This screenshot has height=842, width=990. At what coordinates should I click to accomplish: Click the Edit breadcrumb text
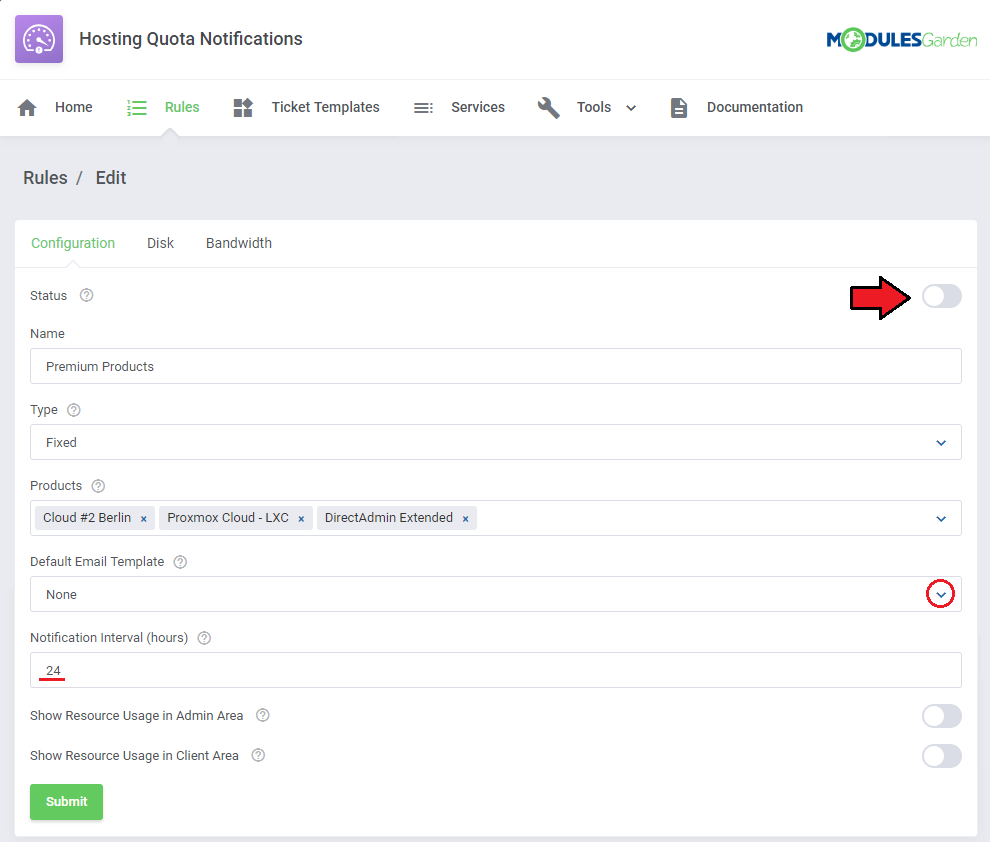[x=111, y=178]
